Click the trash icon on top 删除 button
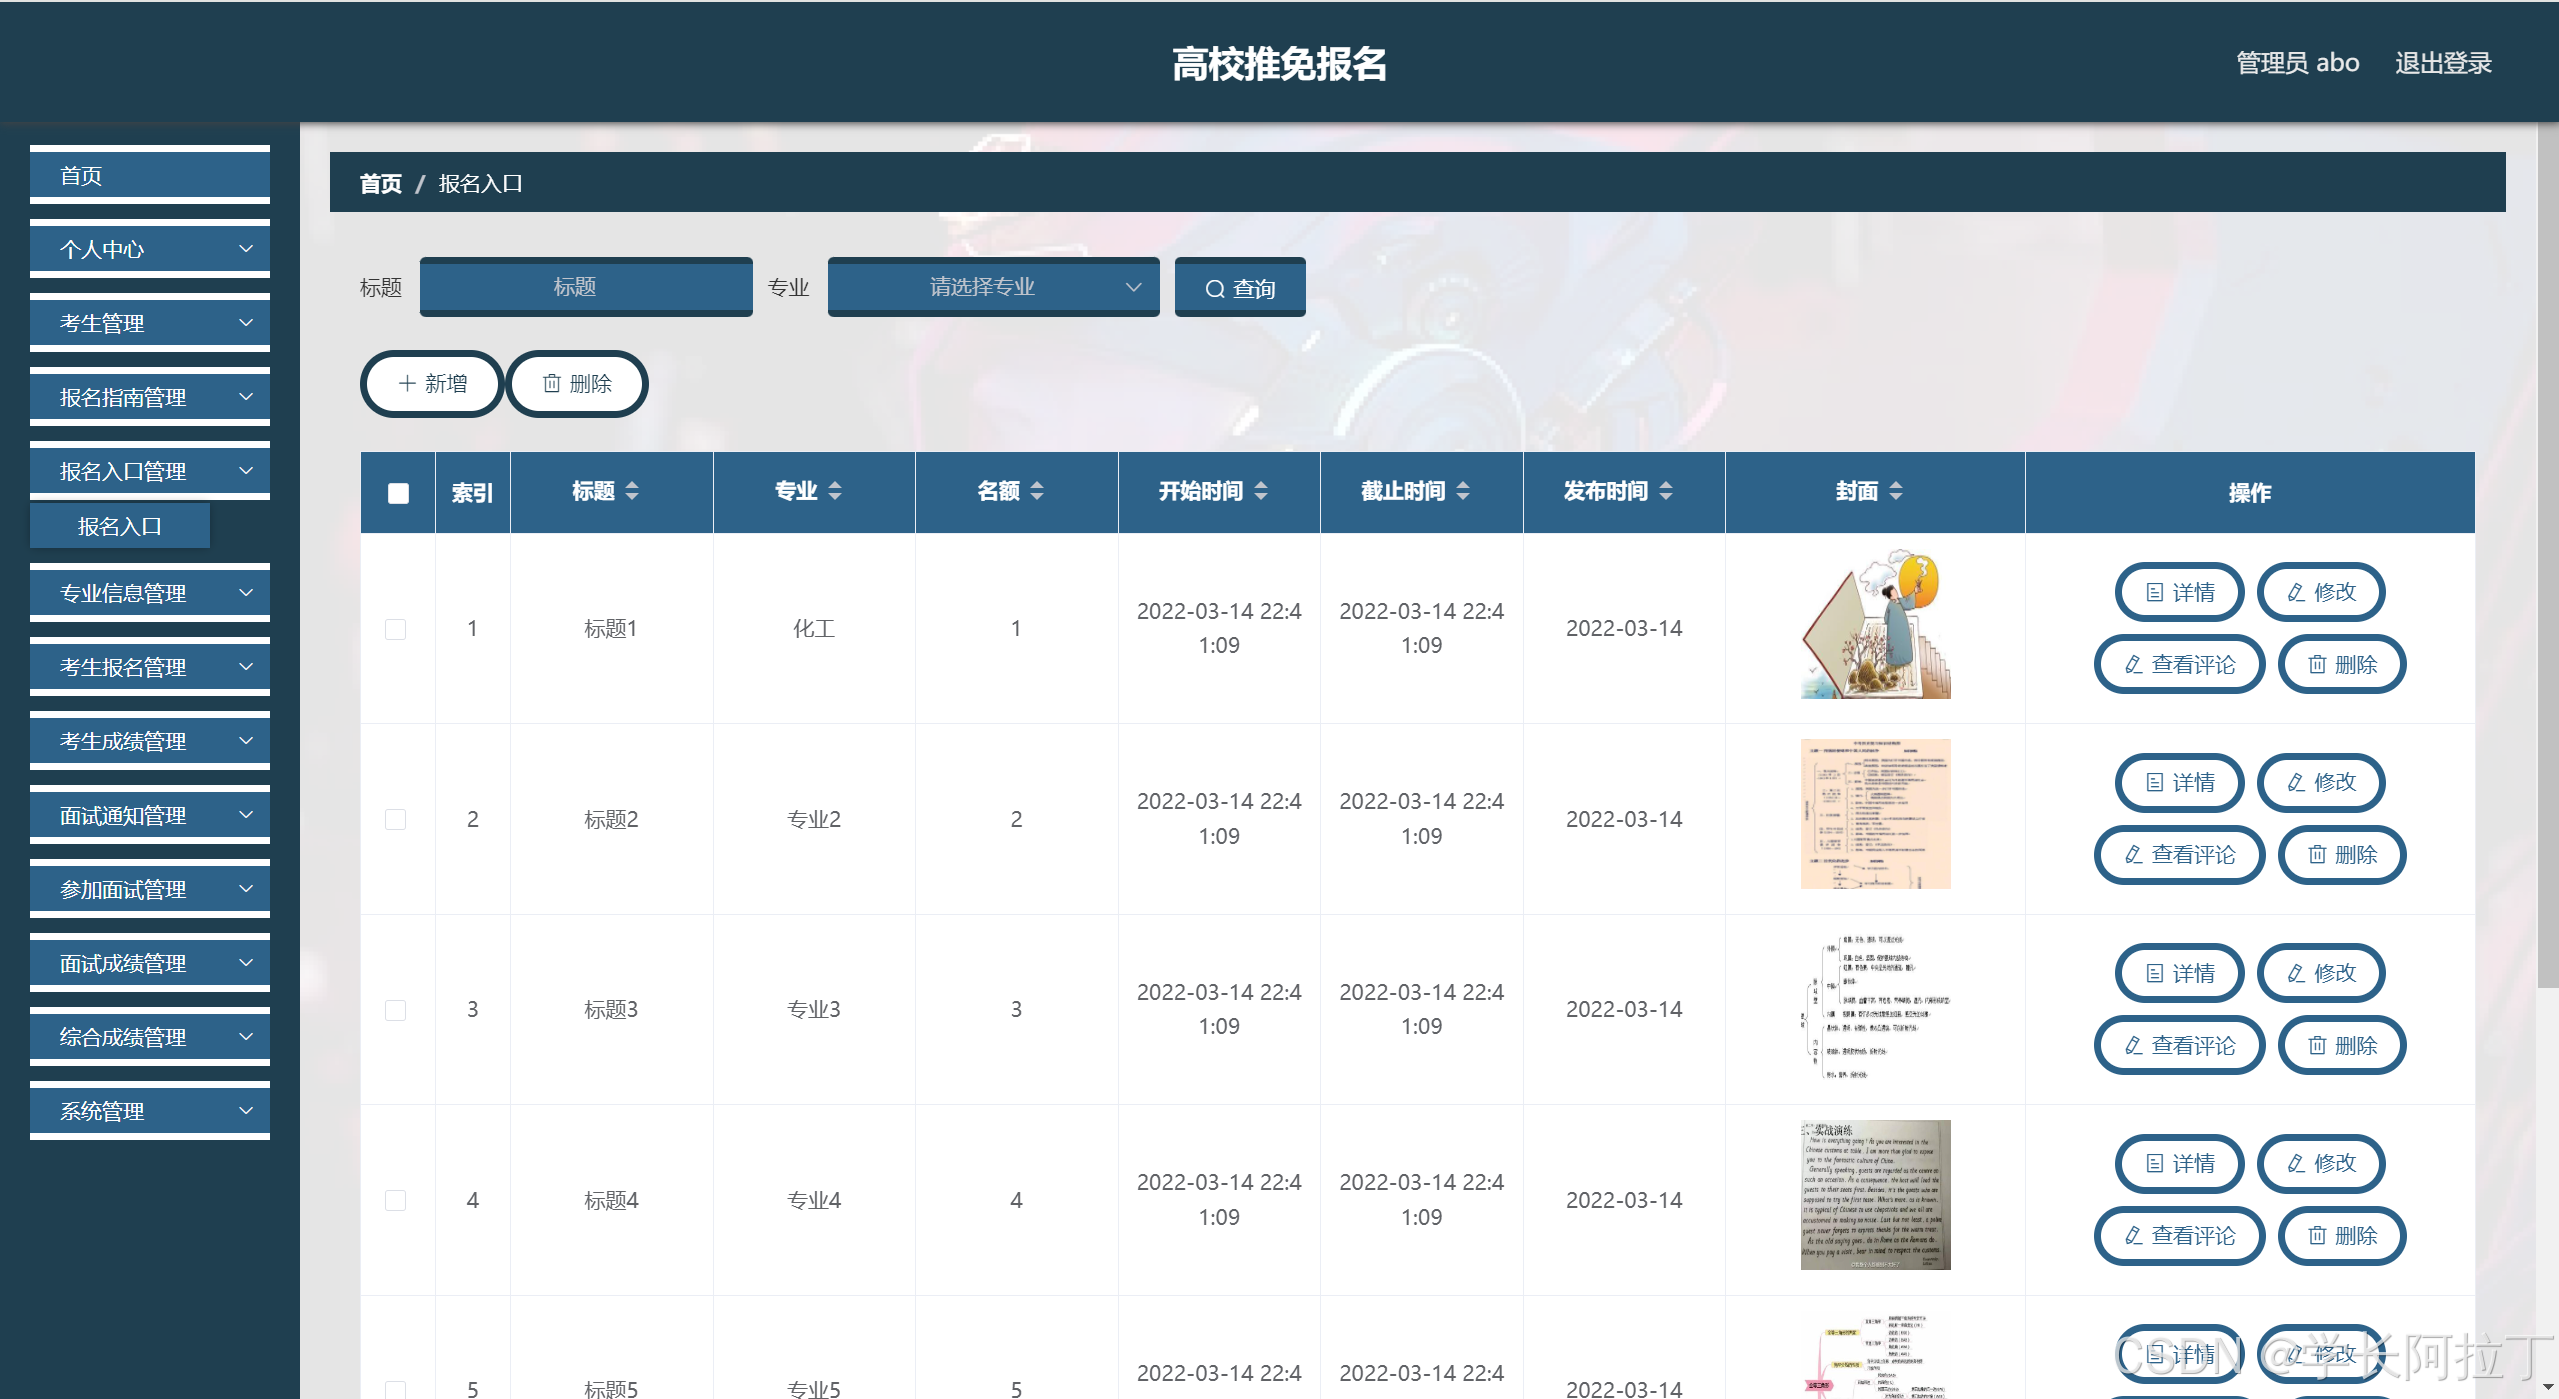This screenshot has height=1399, width=2559. pyautogui.click(x=551, y=383)
